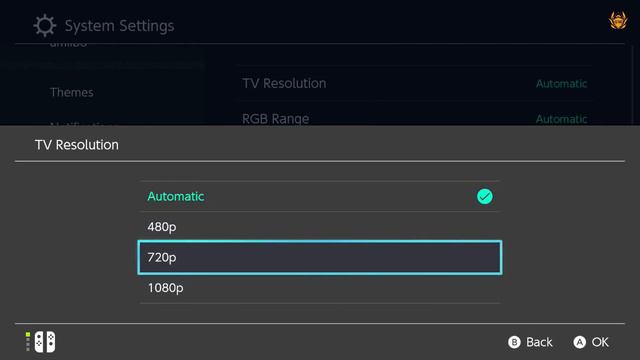Open the TV Resolution setting row
This screenshot has width=640, height=360.
414,83
